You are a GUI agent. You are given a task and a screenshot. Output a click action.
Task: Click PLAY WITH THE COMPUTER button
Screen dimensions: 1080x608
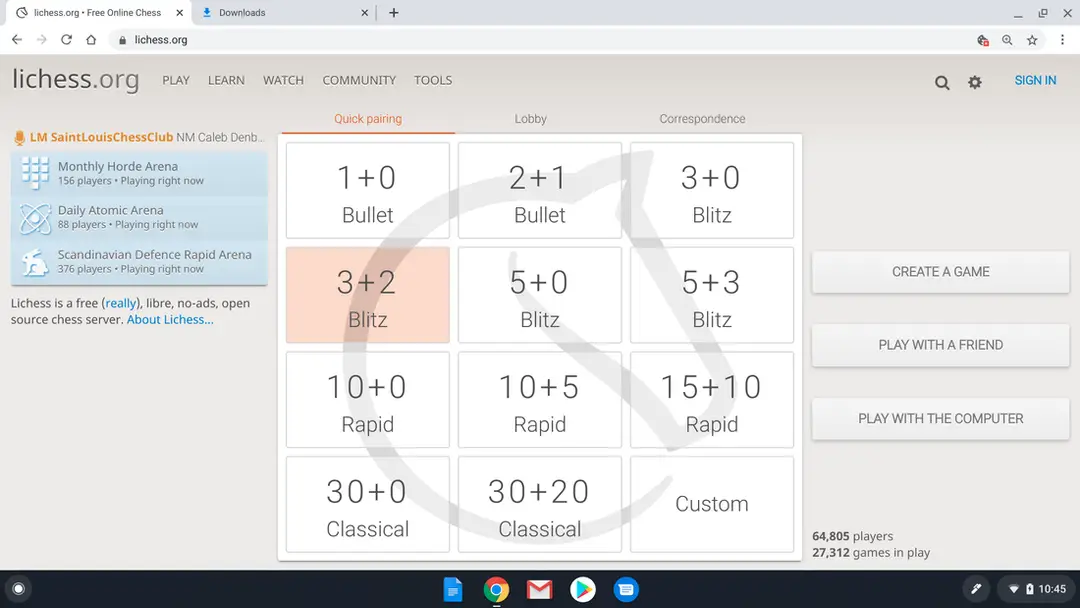(x=940, y=419)
